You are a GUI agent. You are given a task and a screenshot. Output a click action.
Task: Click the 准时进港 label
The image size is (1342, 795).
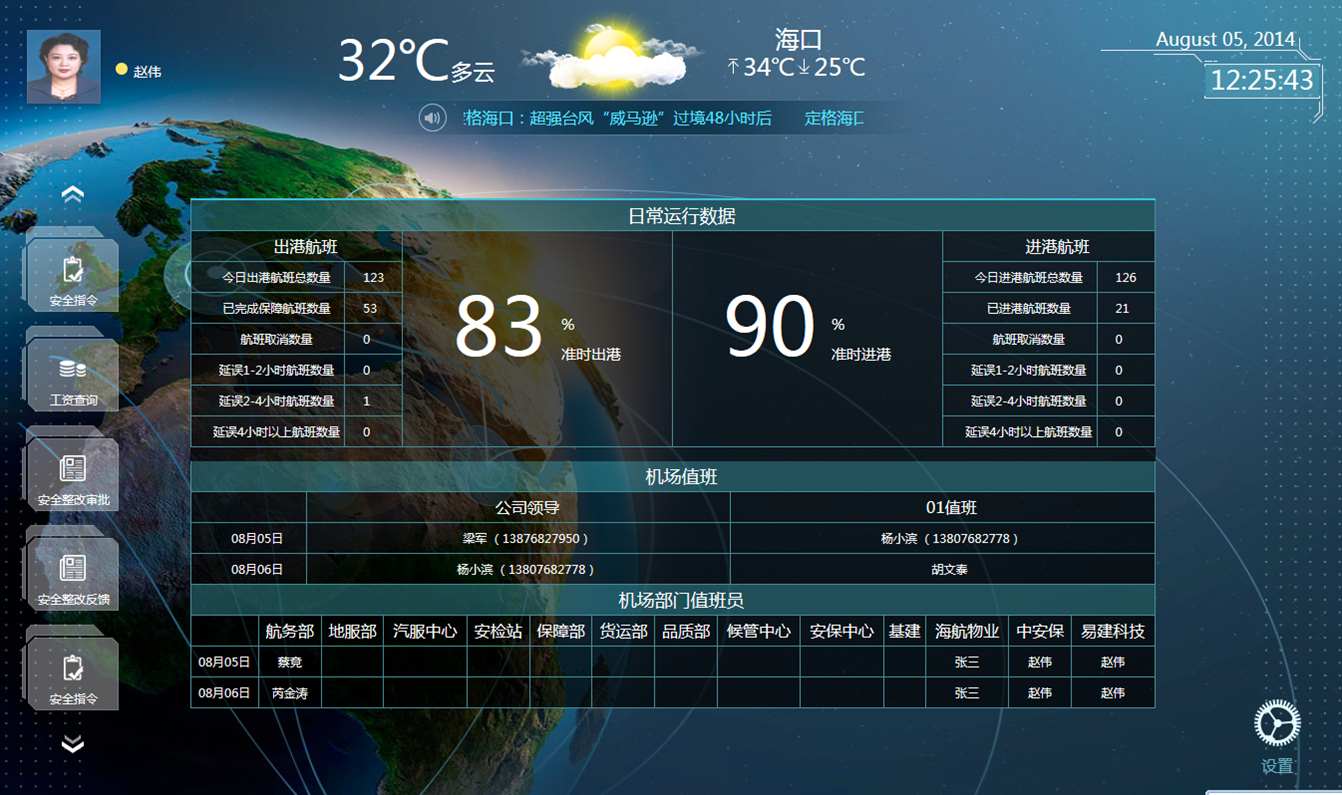pos(861,354)
